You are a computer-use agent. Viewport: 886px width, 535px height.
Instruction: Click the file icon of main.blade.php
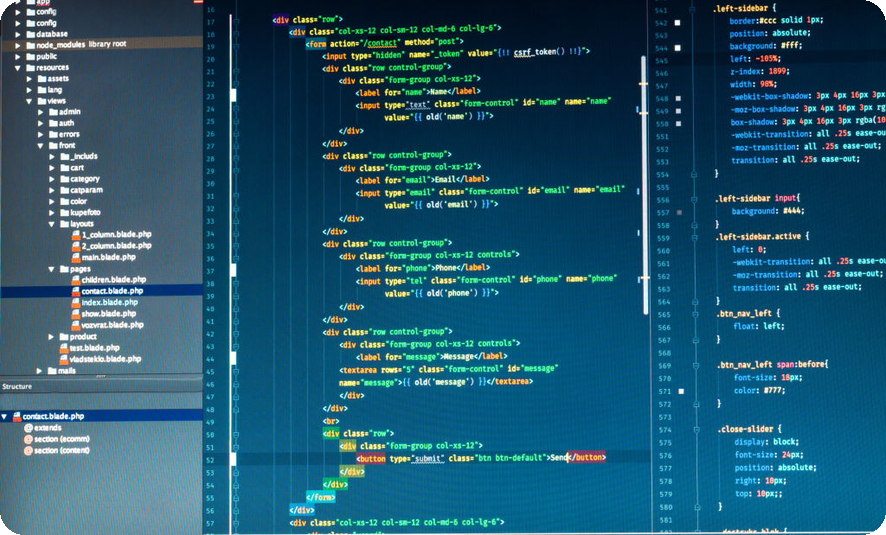coord(76,257)
